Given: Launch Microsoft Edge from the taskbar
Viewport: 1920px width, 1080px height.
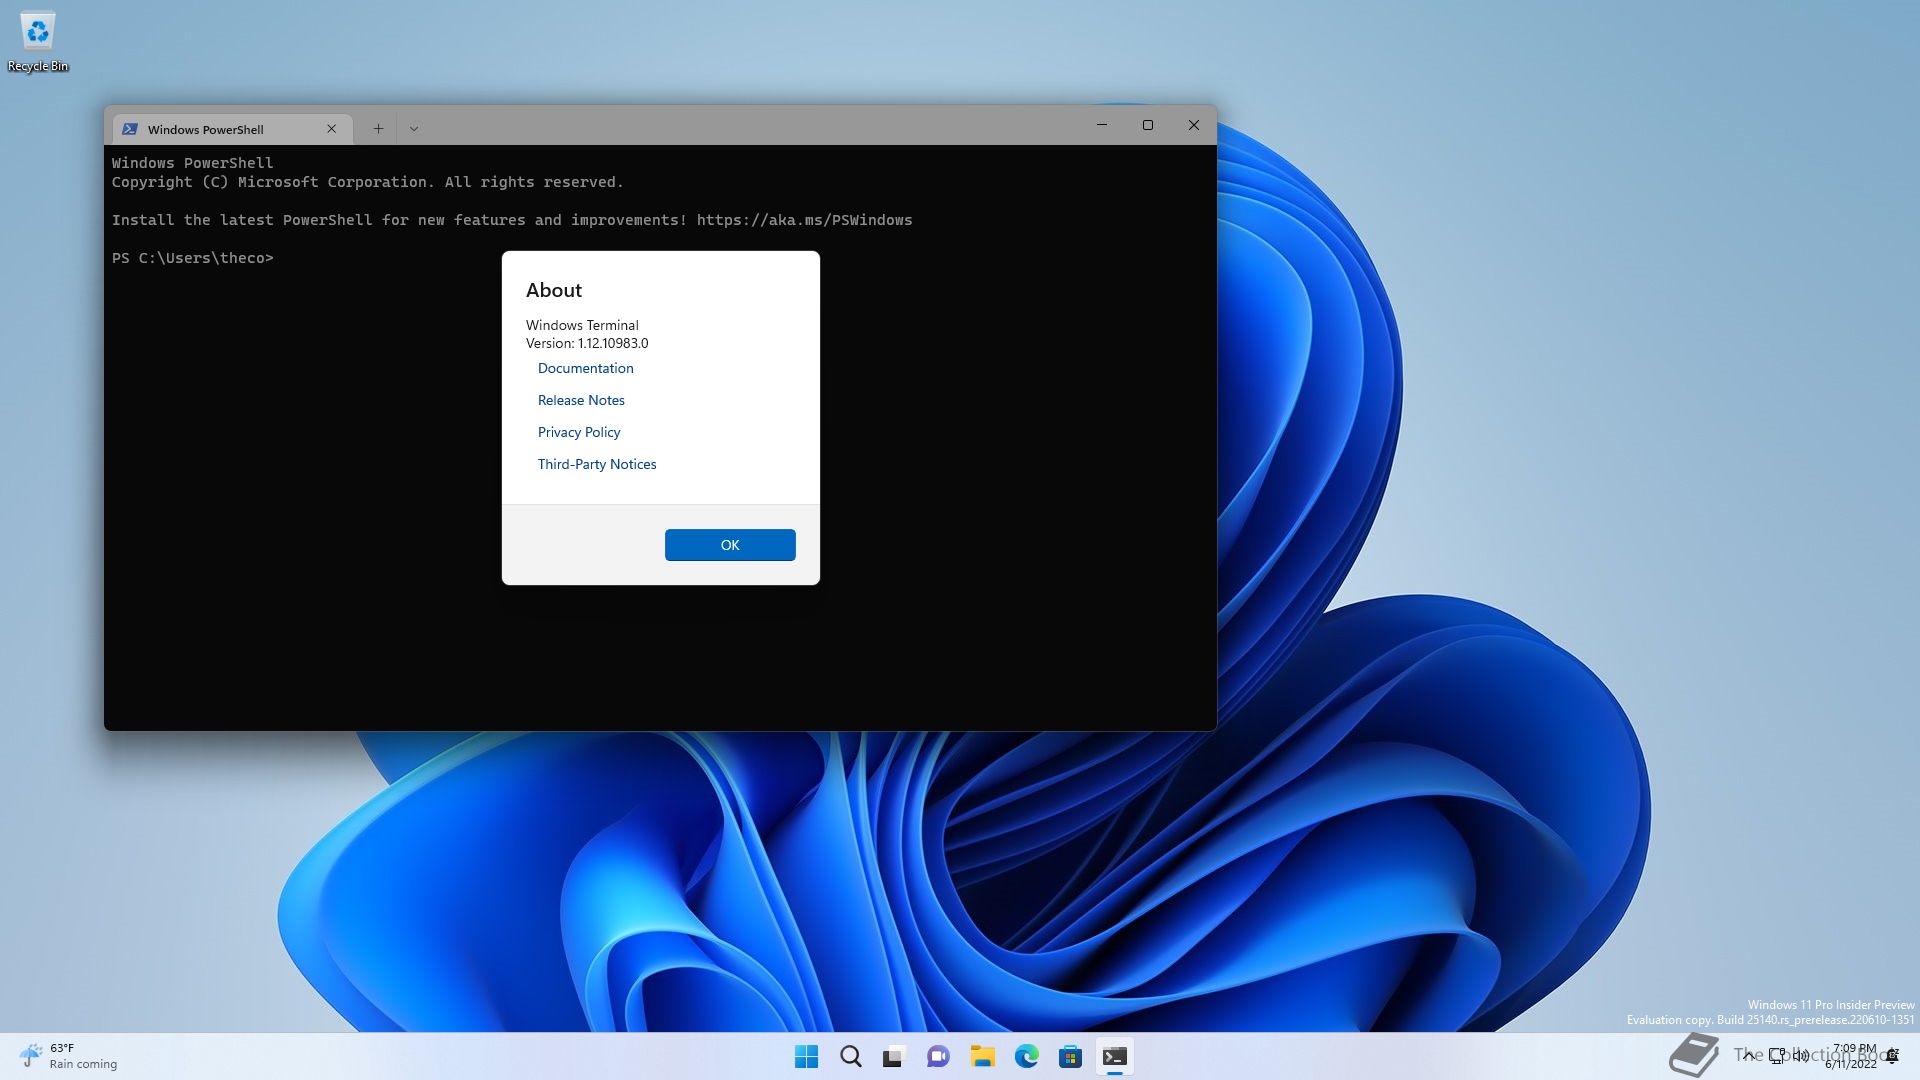Looking at the screenshot, I should pyautogui.click(x=1026, y=1056).
